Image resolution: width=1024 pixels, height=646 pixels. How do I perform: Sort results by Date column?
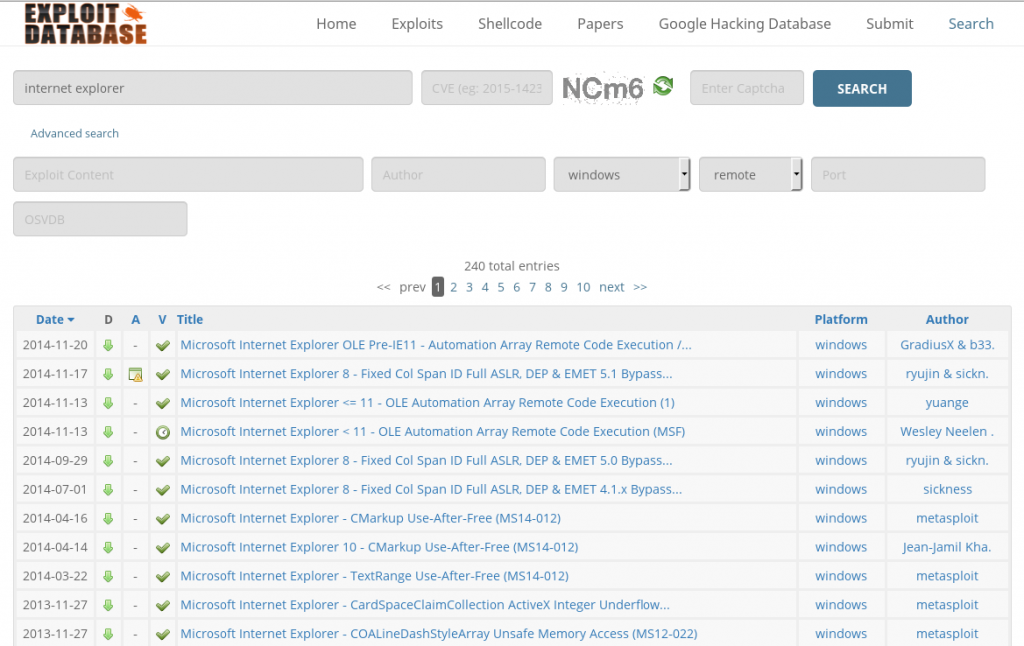pos(55,320)
